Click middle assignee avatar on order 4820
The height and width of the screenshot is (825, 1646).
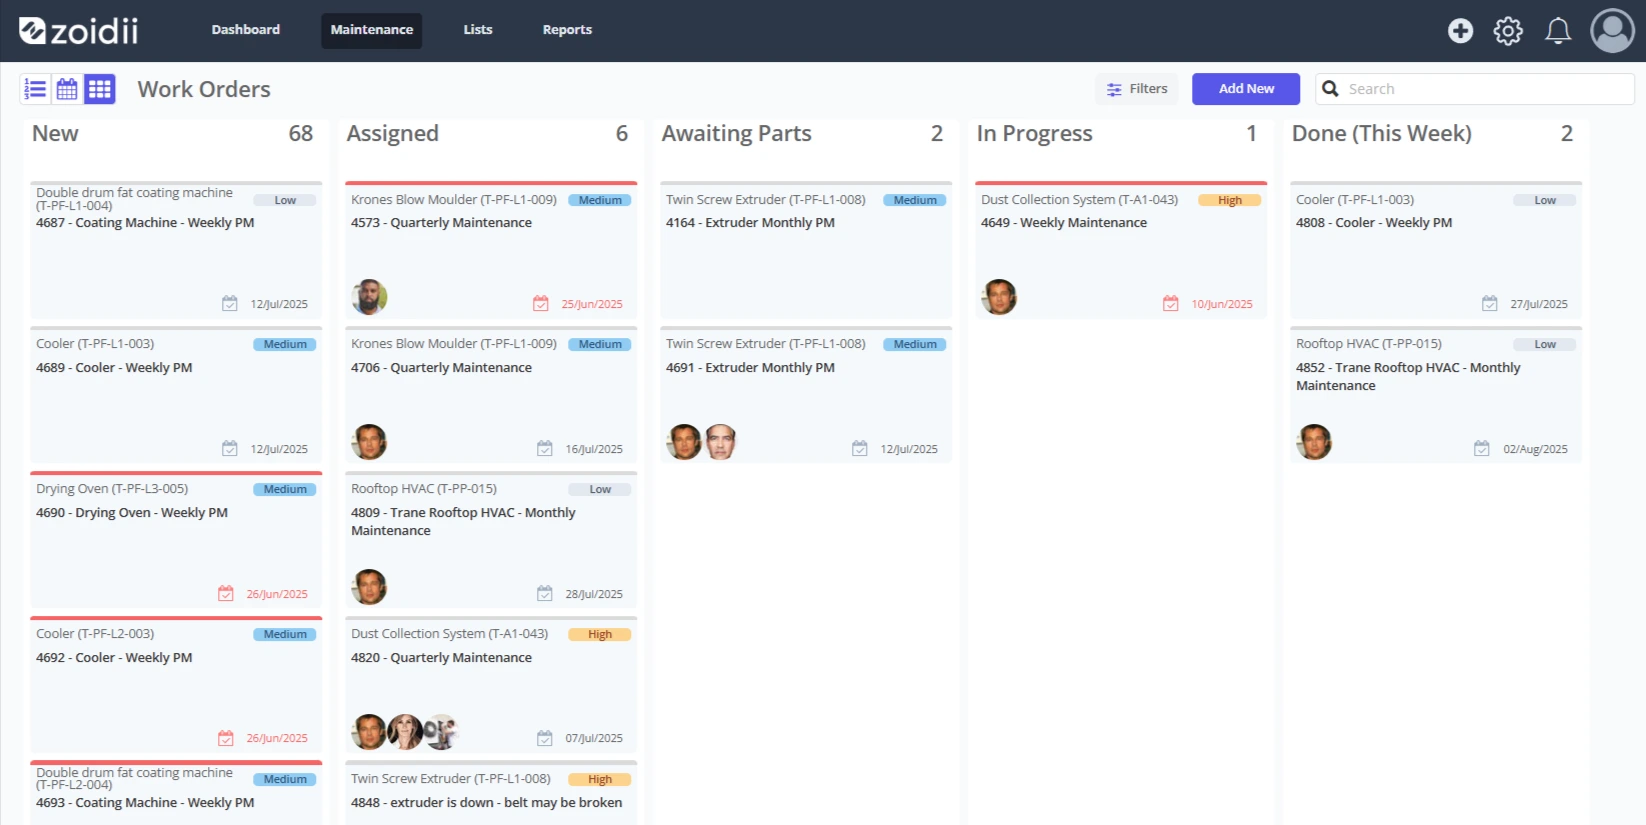click(x=405, y=732)
